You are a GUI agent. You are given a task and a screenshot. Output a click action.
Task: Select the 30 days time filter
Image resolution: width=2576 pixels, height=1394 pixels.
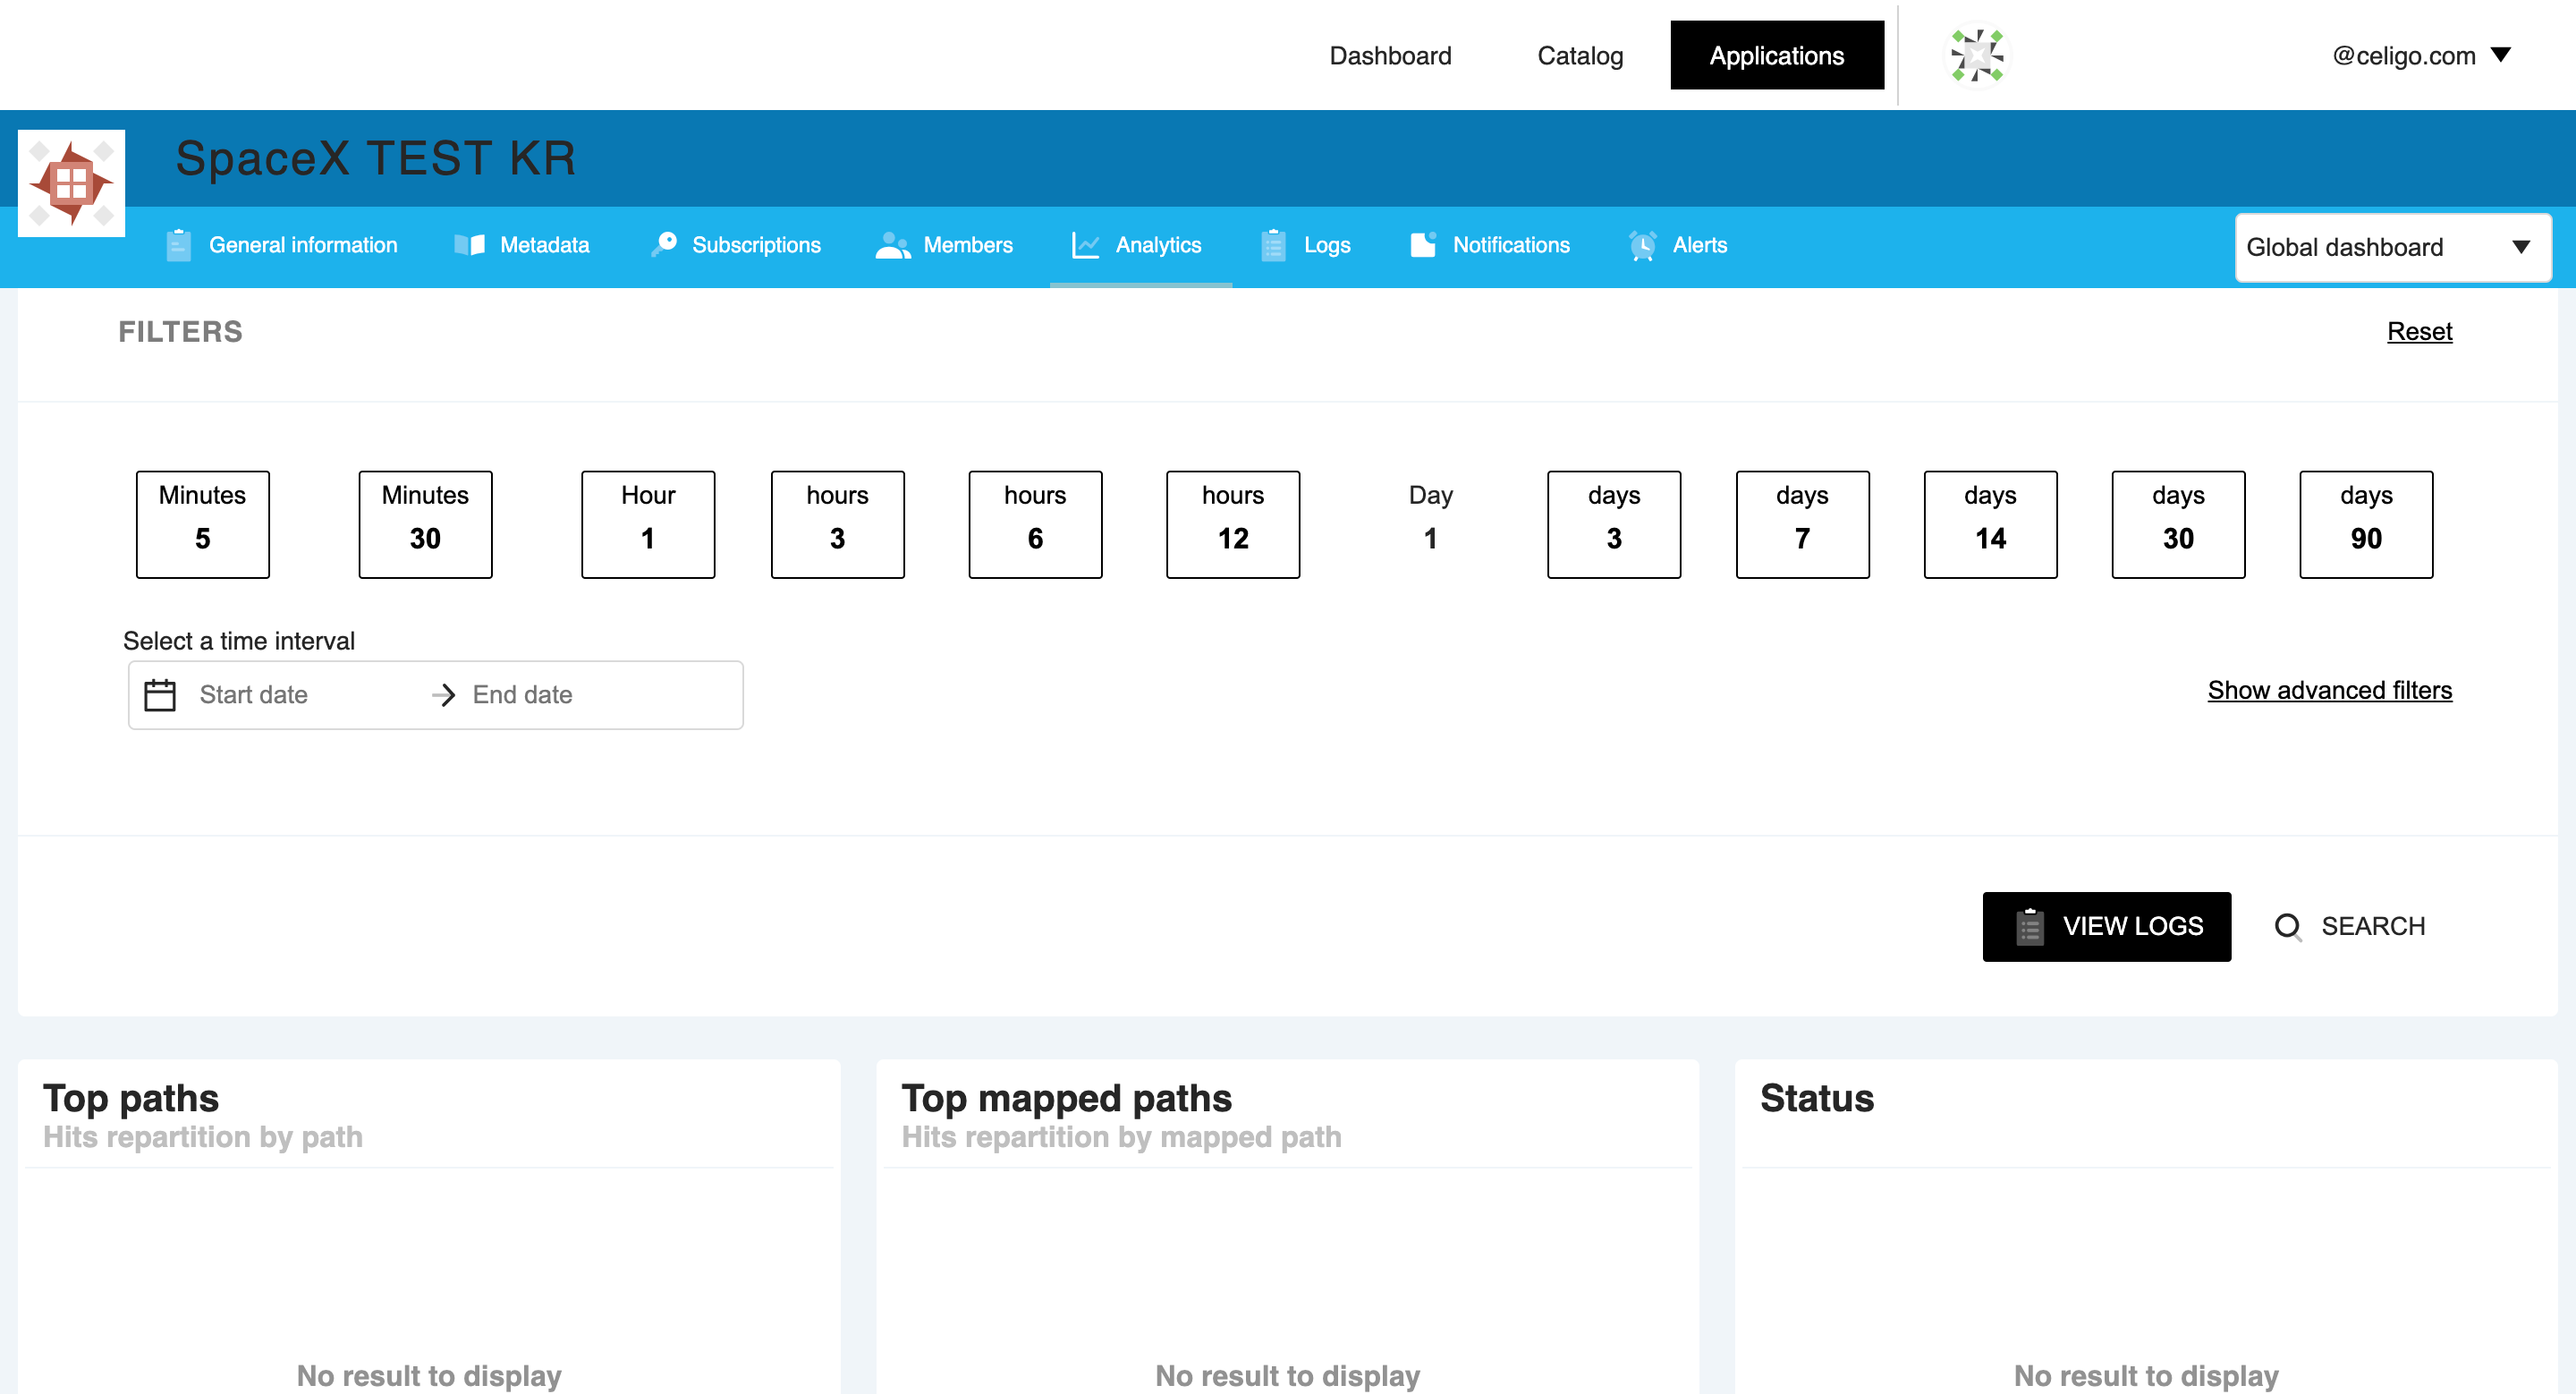[x=2178, y=524]
